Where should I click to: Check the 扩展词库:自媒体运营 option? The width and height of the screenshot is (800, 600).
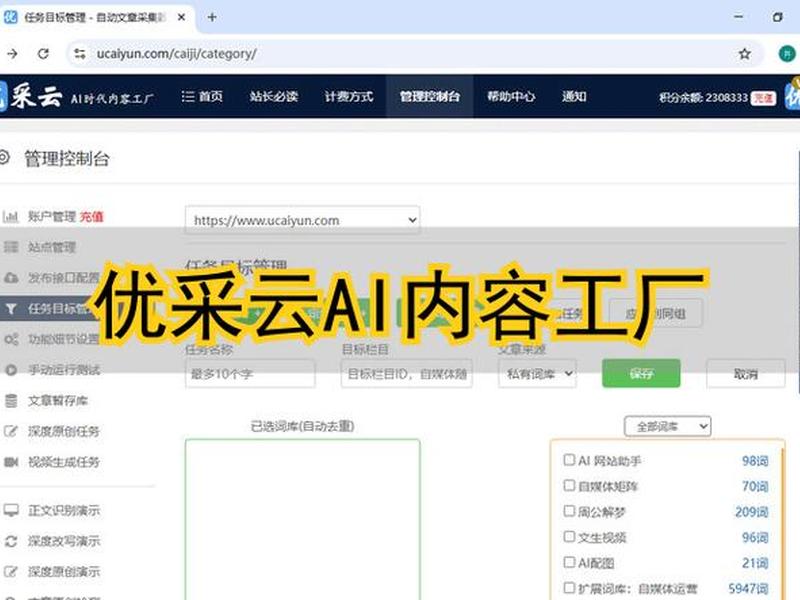569,588
